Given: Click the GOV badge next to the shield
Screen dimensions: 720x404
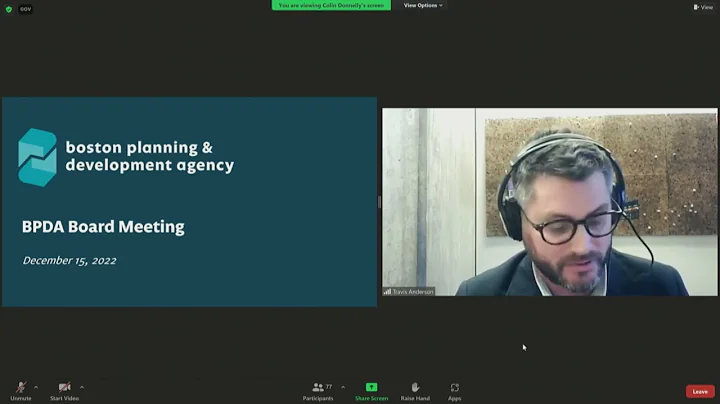Looking at the screenshot, I should [25, 9].
